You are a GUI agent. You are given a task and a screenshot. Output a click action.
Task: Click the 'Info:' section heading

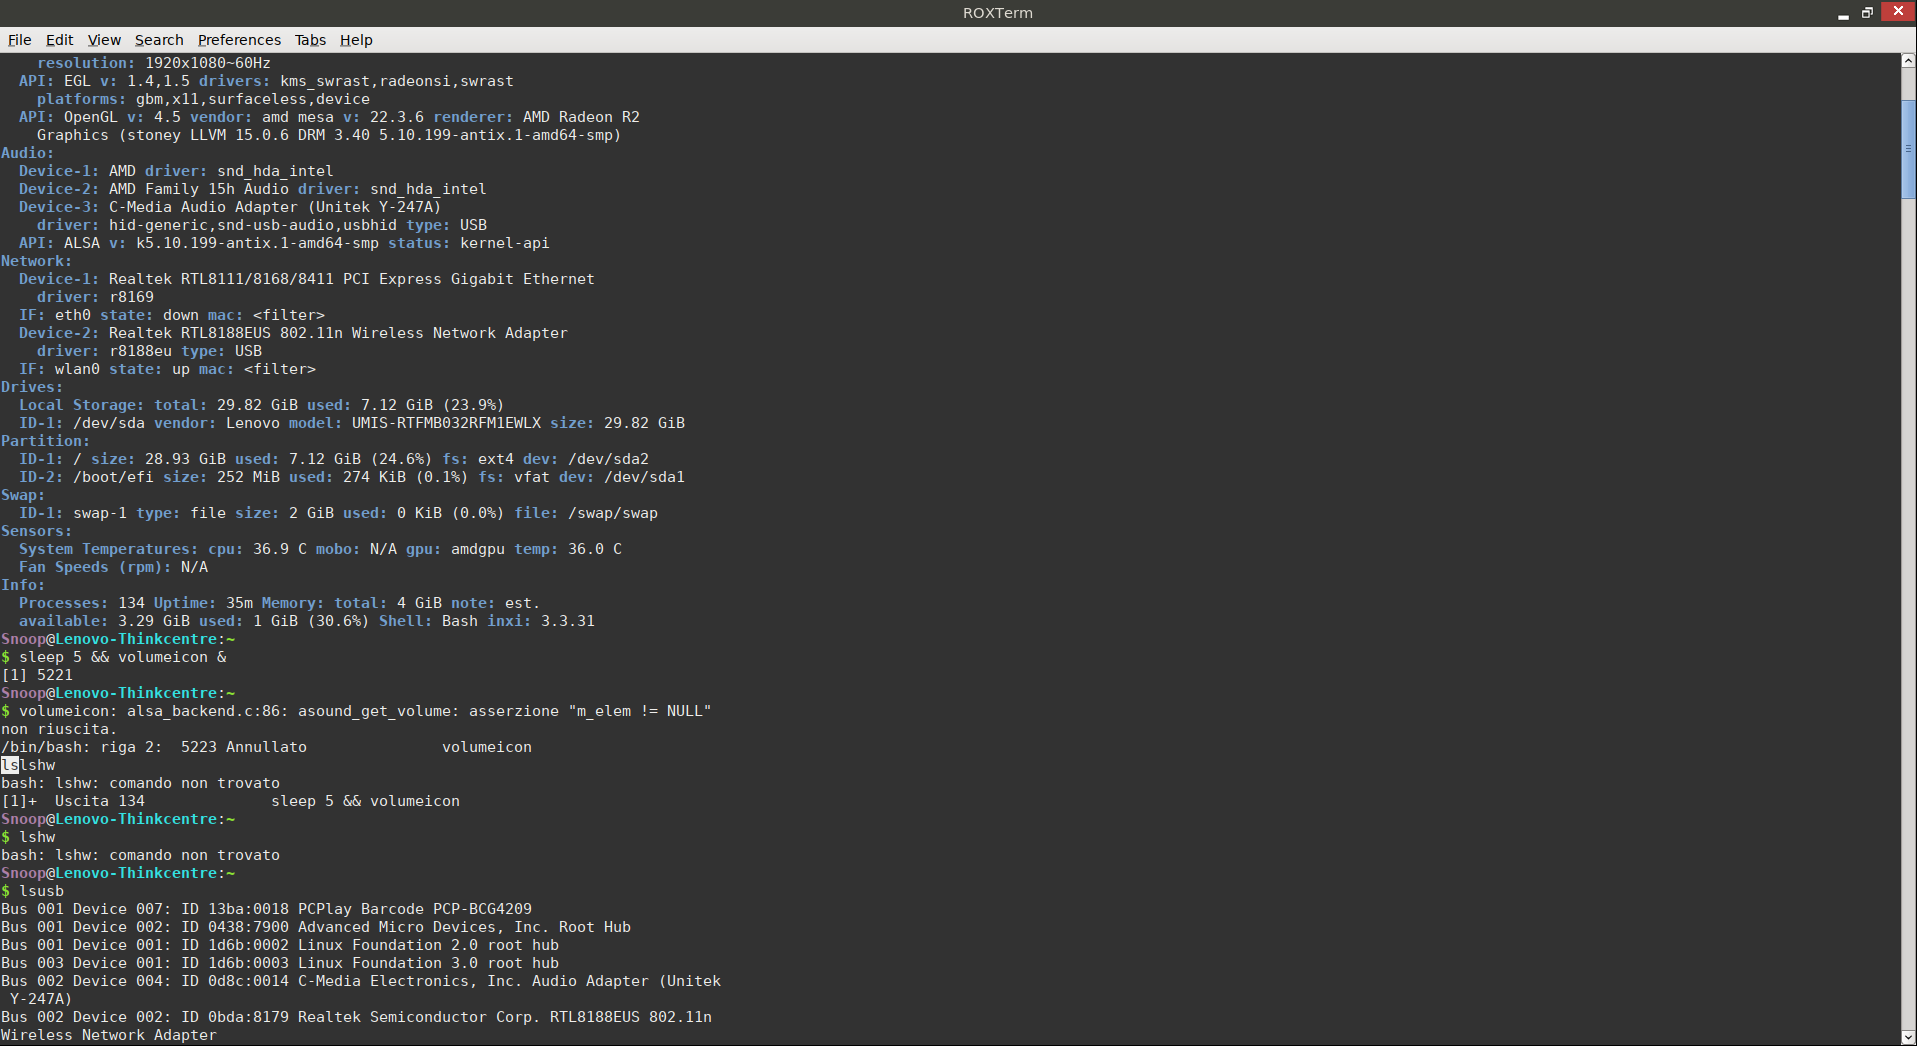pyautogui.click(x=23, y=585)
